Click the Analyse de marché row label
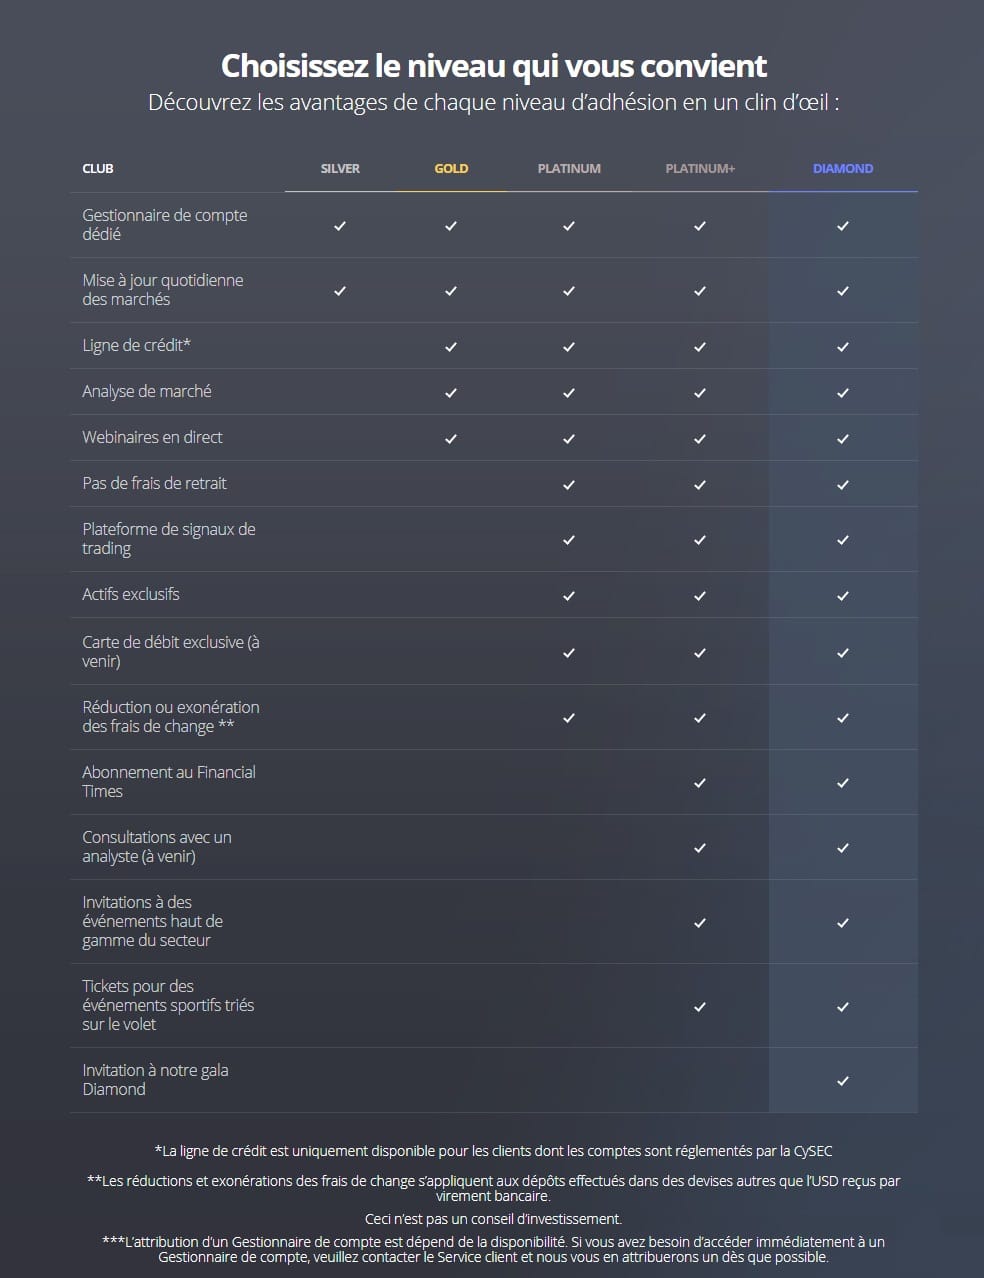Viewport: 984px width, 1278px height. click(147, 391)
